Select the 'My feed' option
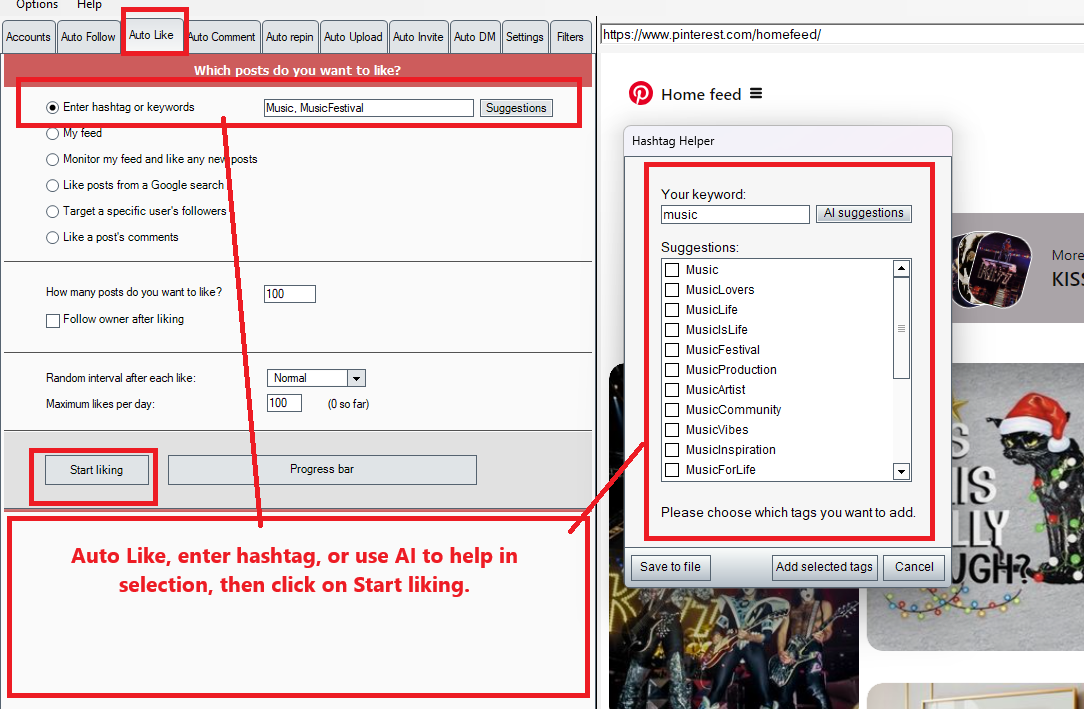This screenshot has width=1084, height=709. click(51, 133)
